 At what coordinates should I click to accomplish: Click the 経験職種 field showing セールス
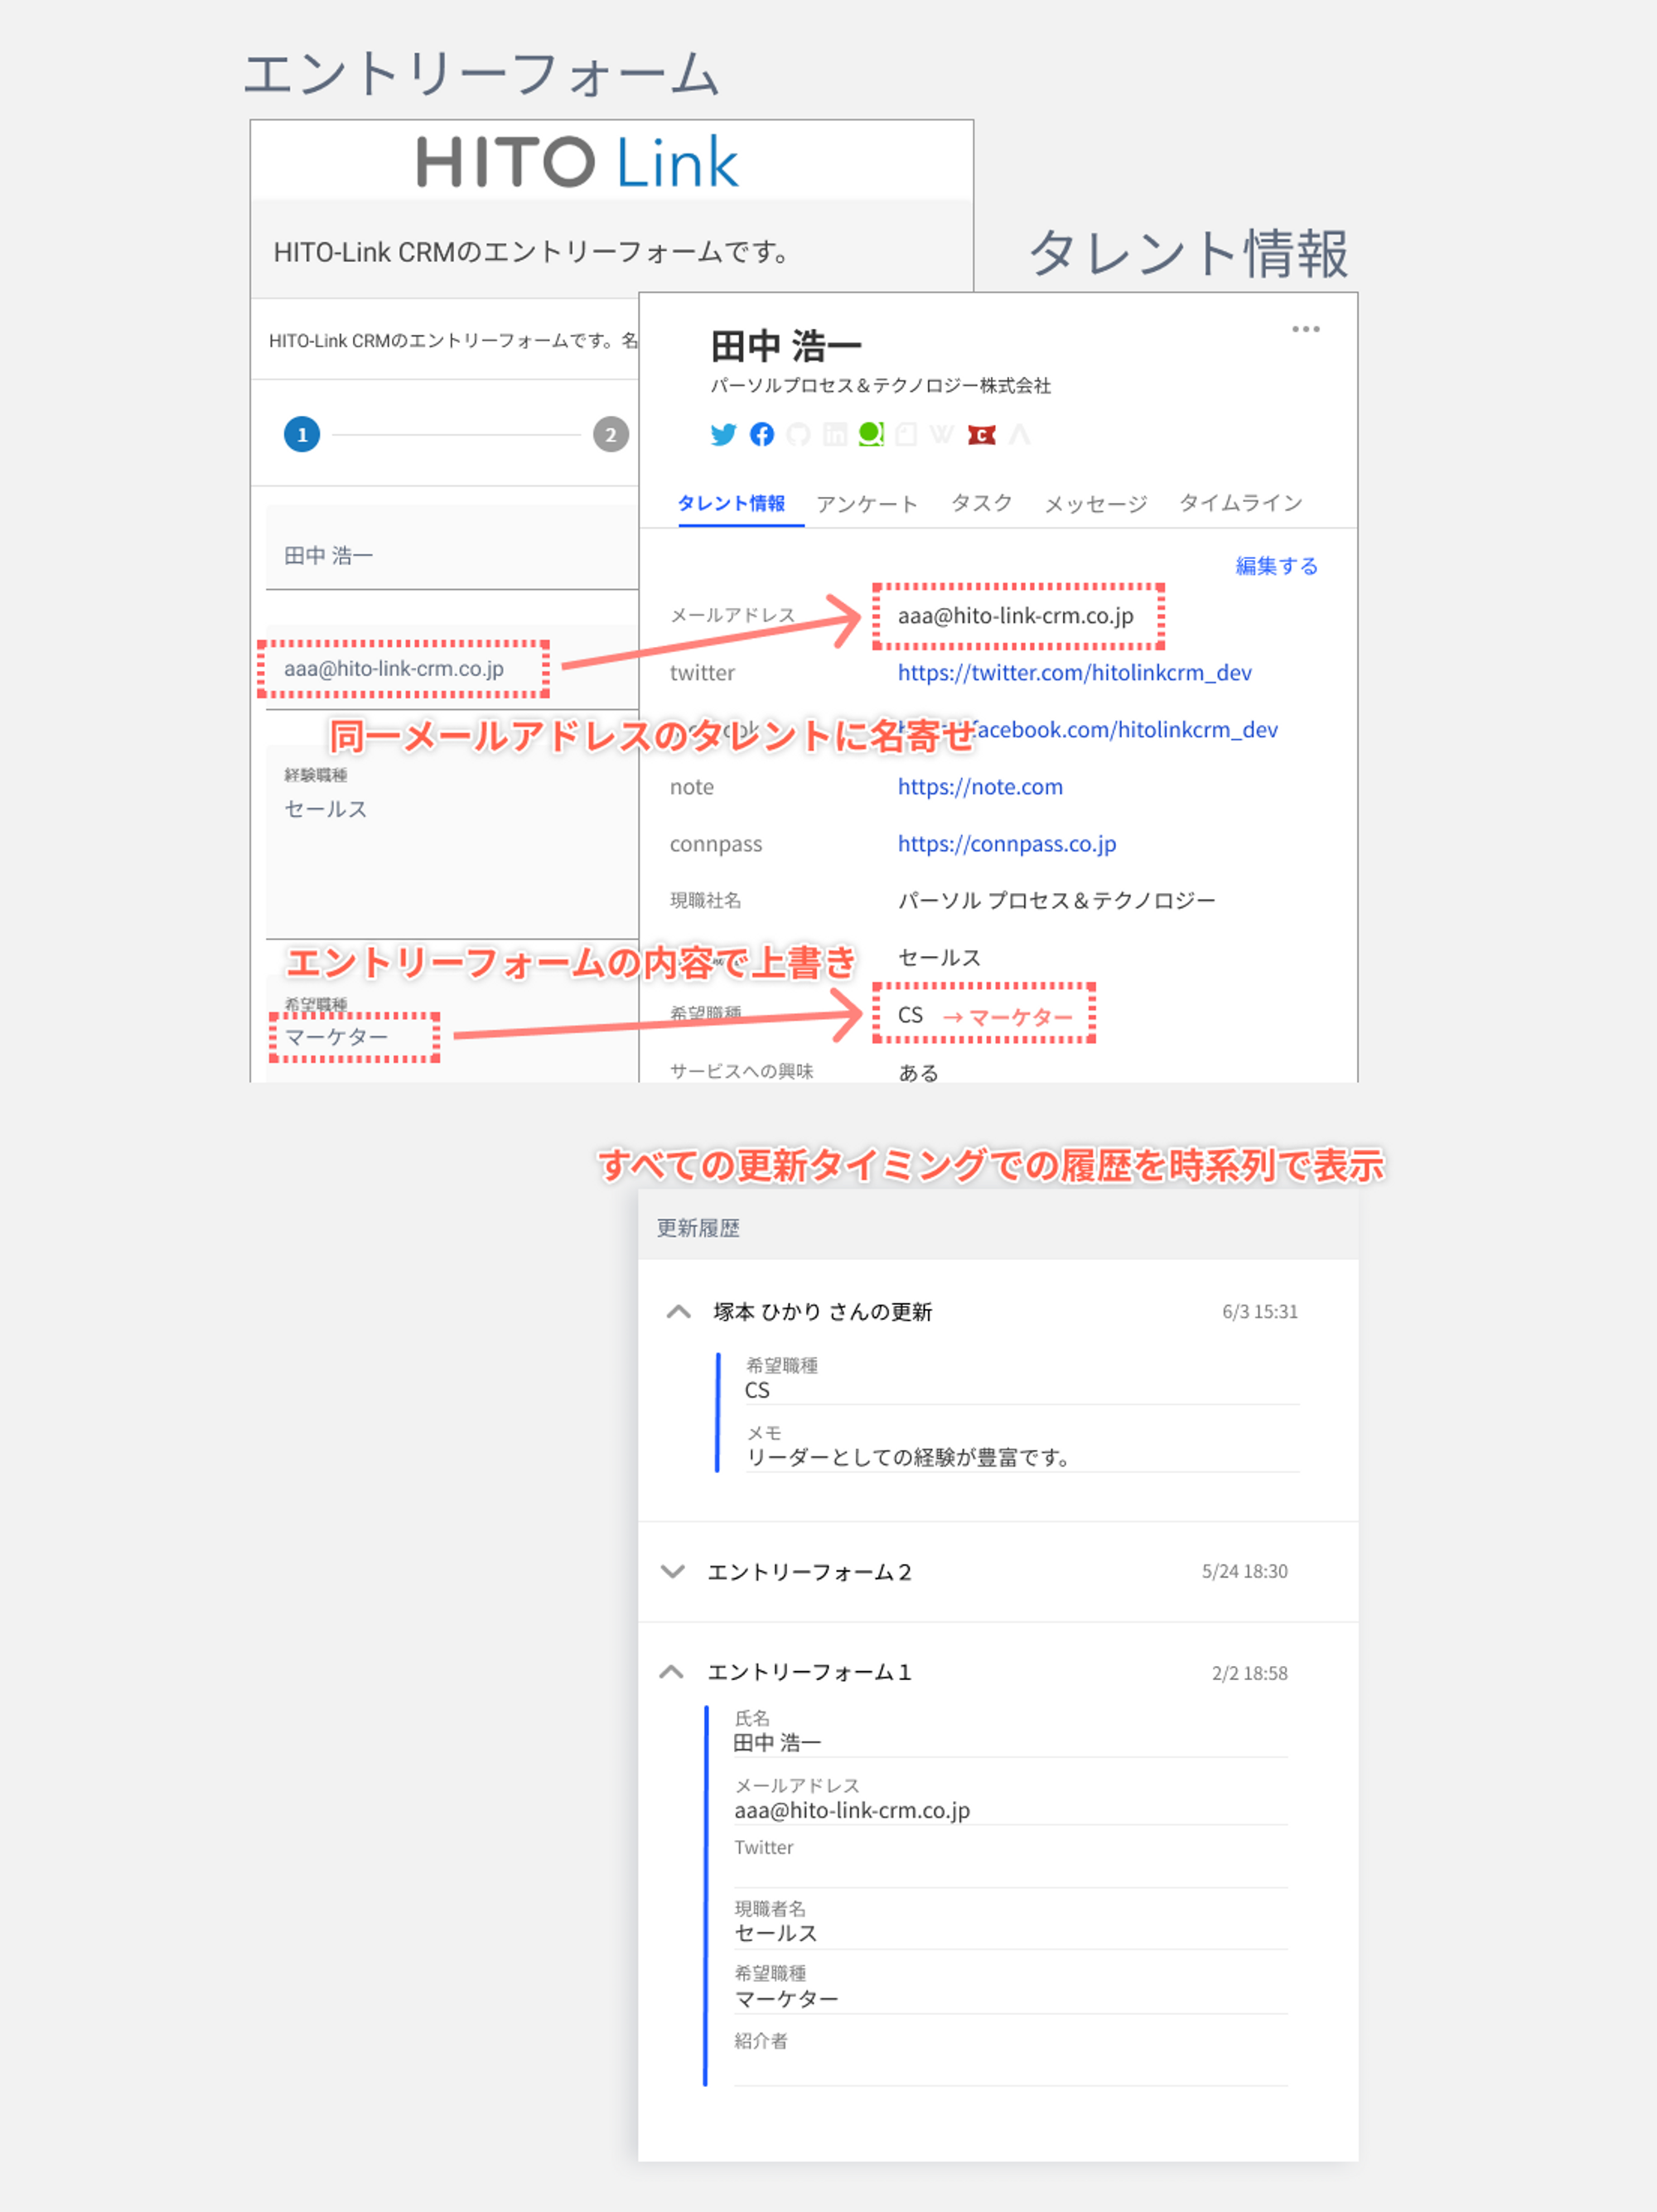coord(452,842)
